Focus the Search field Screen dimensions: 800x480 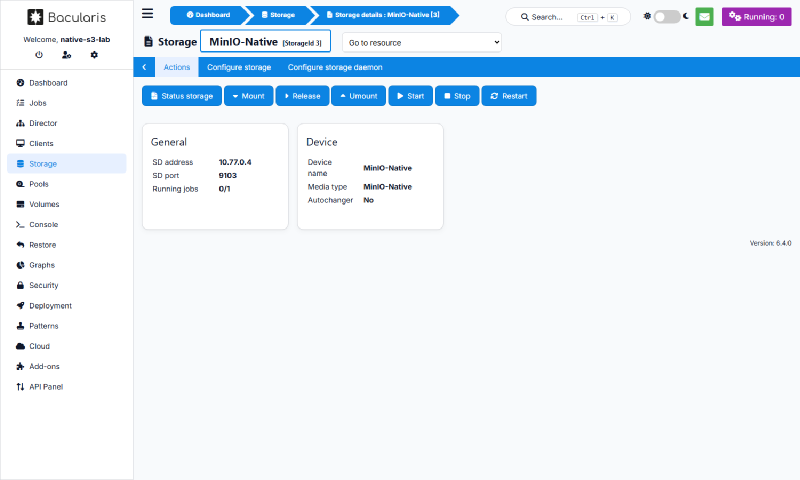[568, 17]
